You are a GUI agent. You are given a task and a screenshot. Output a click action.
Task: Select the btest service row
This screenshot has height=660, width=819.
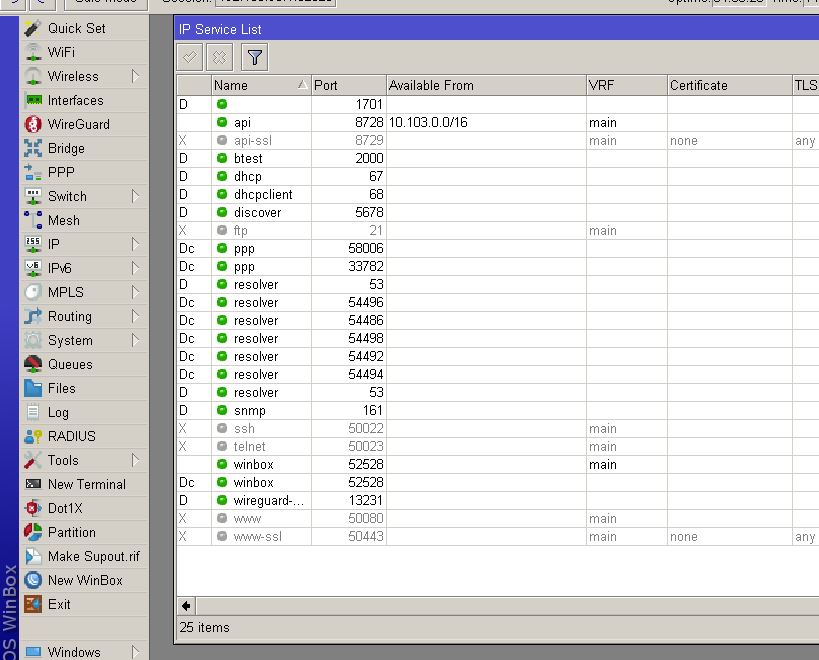click(498, 159)
